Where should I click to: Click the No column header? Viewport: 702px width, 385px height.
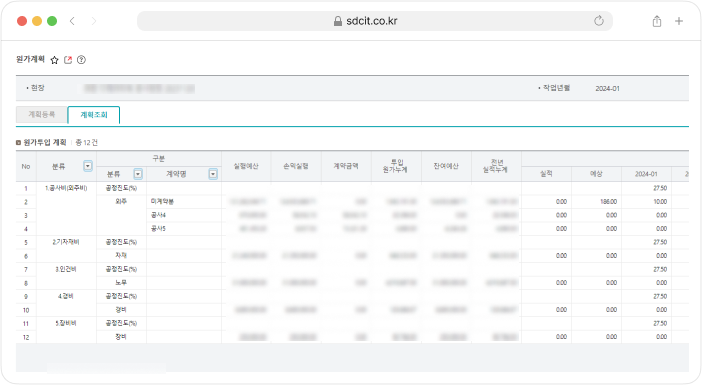[x=26, y=166]
